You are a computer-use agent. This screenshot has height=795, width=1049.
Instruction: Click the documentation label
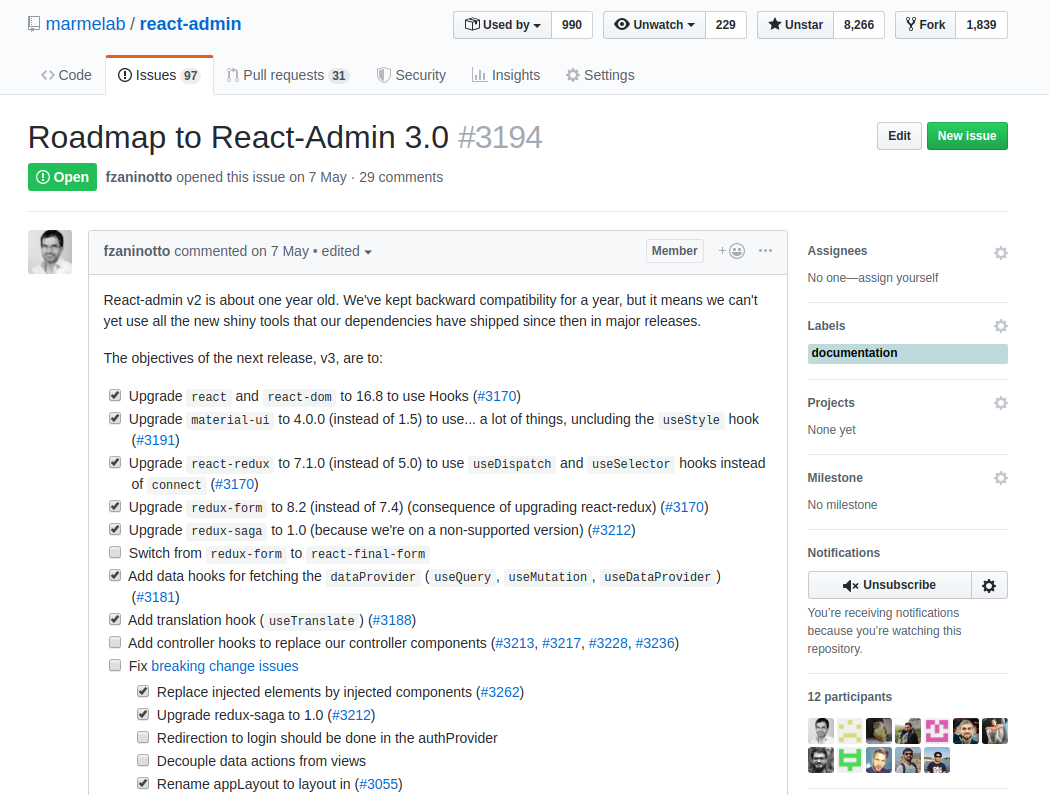tap(907, 353)
